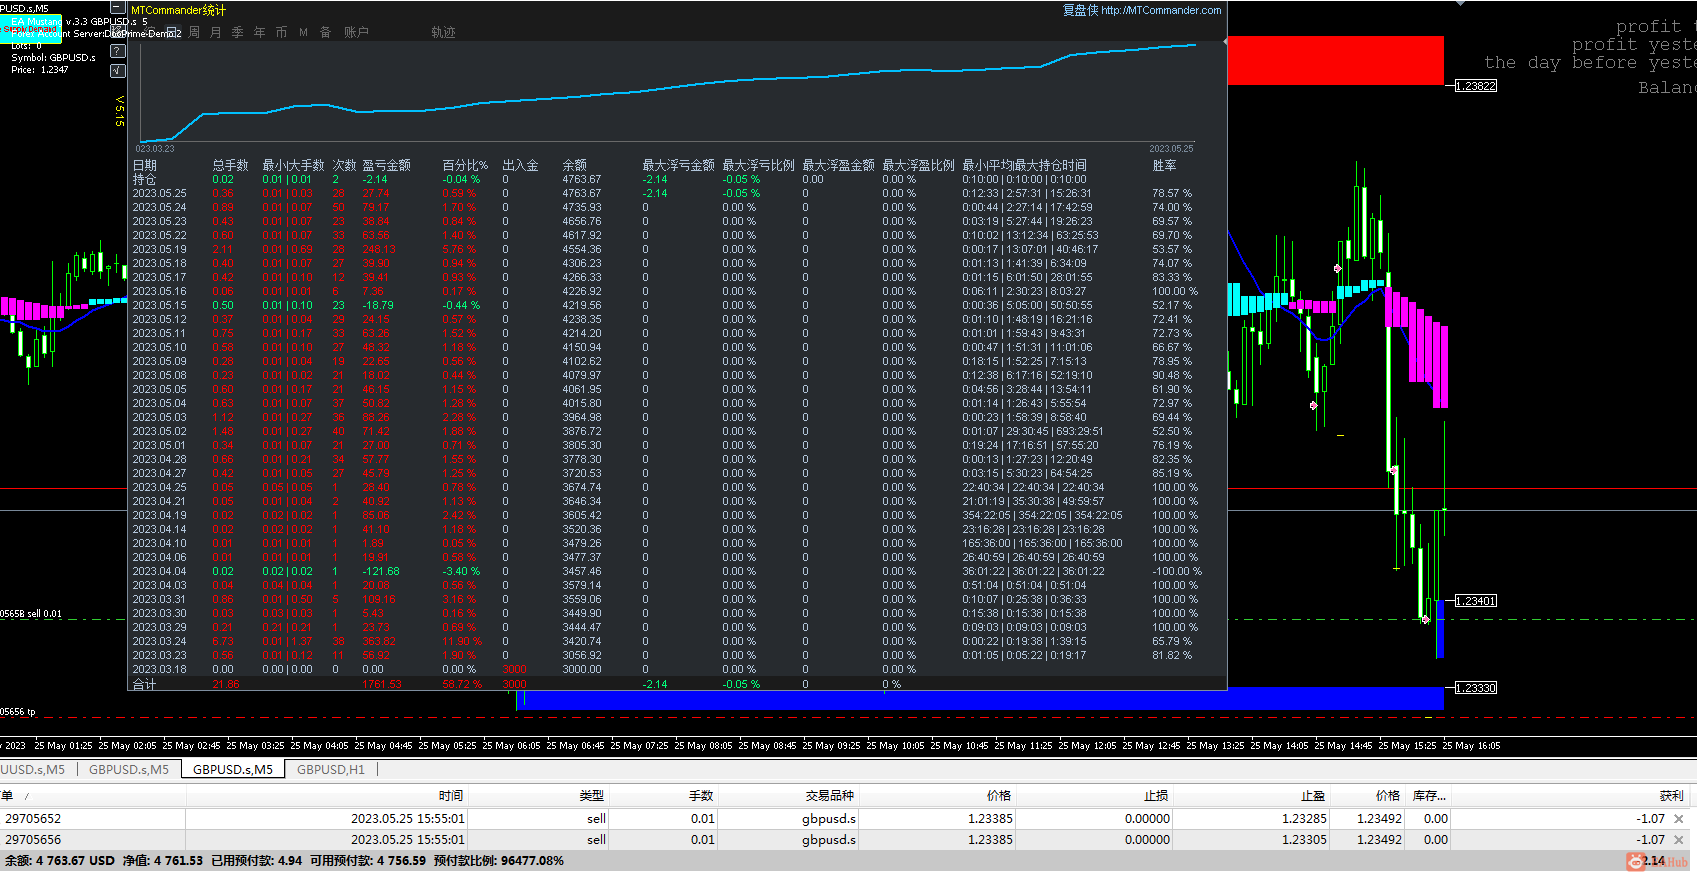Select the 年 (year) period tab
Viewport: 1697px width, 877px height.
[260, 33]
